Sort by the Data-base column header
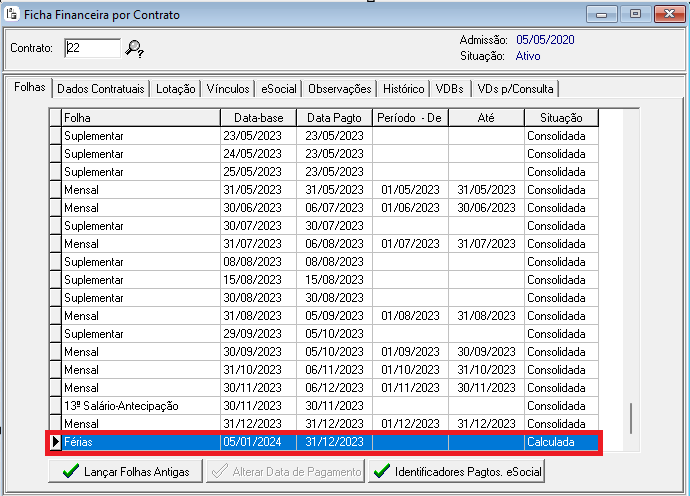Image resolution: width=690 pixels, height=496 pixels. tap(258, 118)
